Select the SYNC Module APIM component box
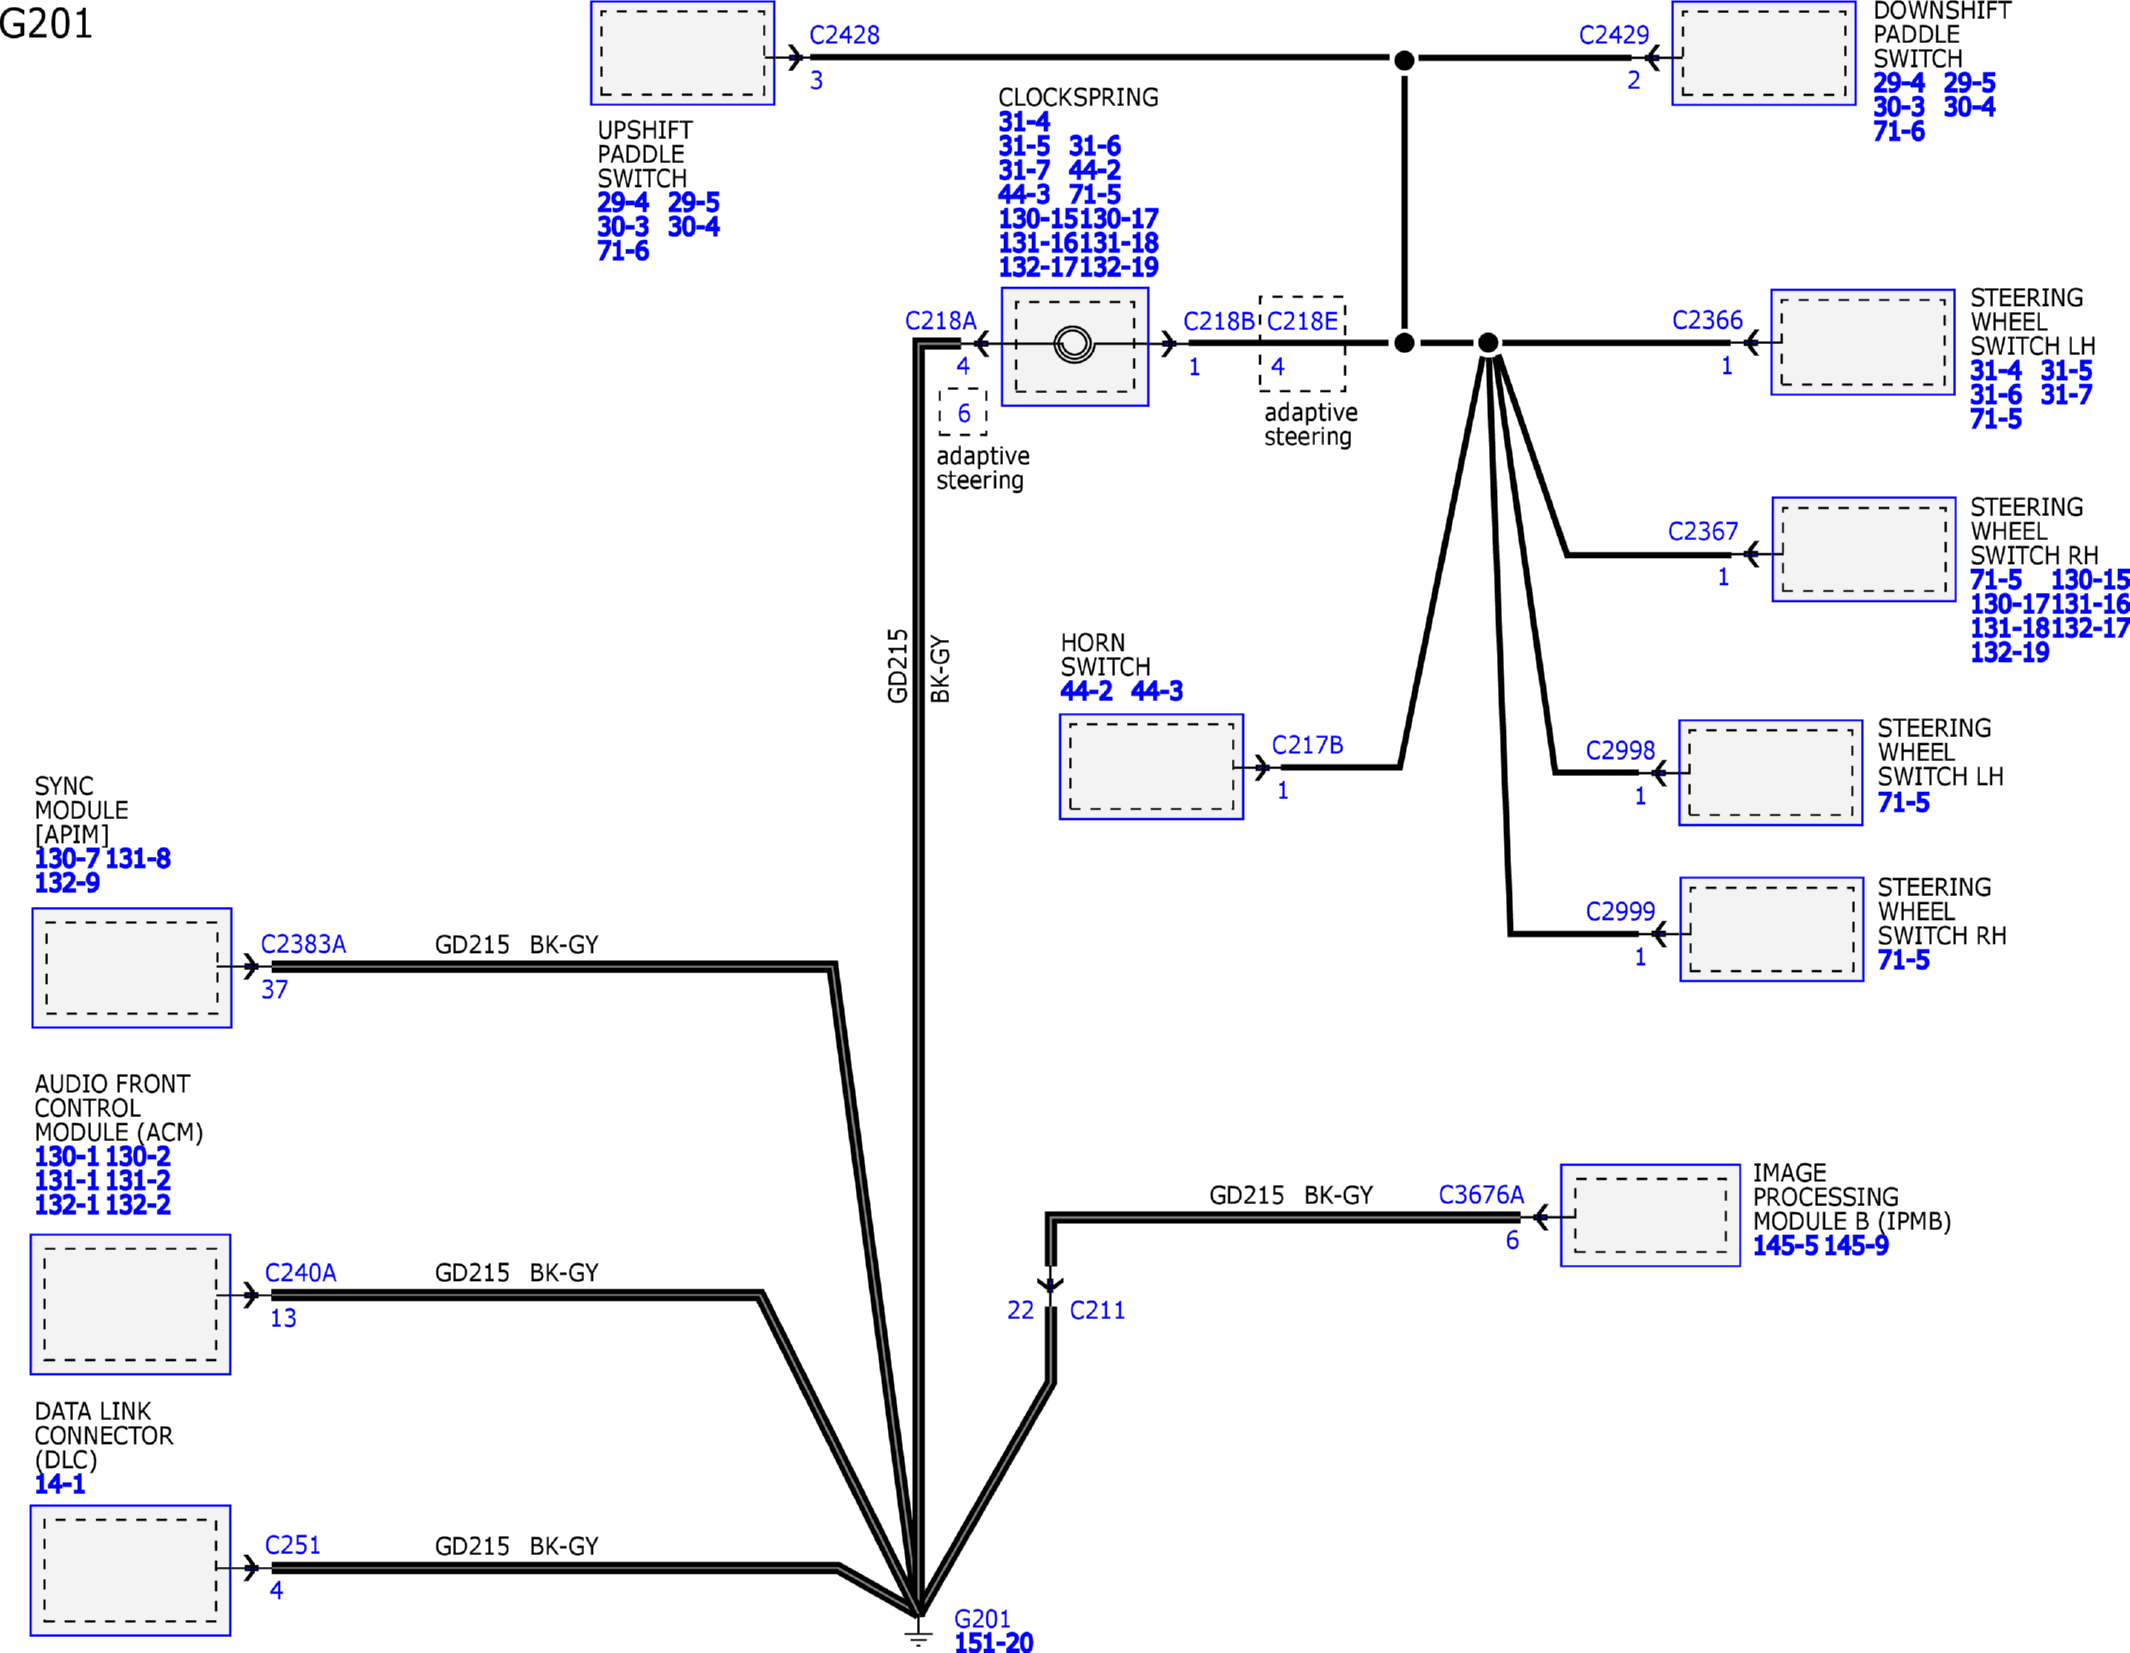The image size is (2130, 1653). (x=132, y=968)
